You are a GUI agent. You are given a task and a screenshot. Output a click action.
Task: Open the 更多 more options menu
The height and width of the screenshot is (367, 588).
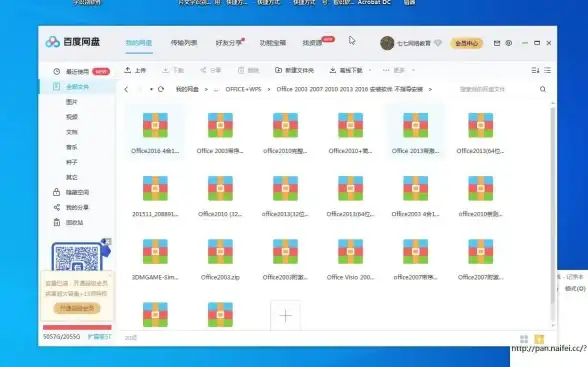[394, 70]
